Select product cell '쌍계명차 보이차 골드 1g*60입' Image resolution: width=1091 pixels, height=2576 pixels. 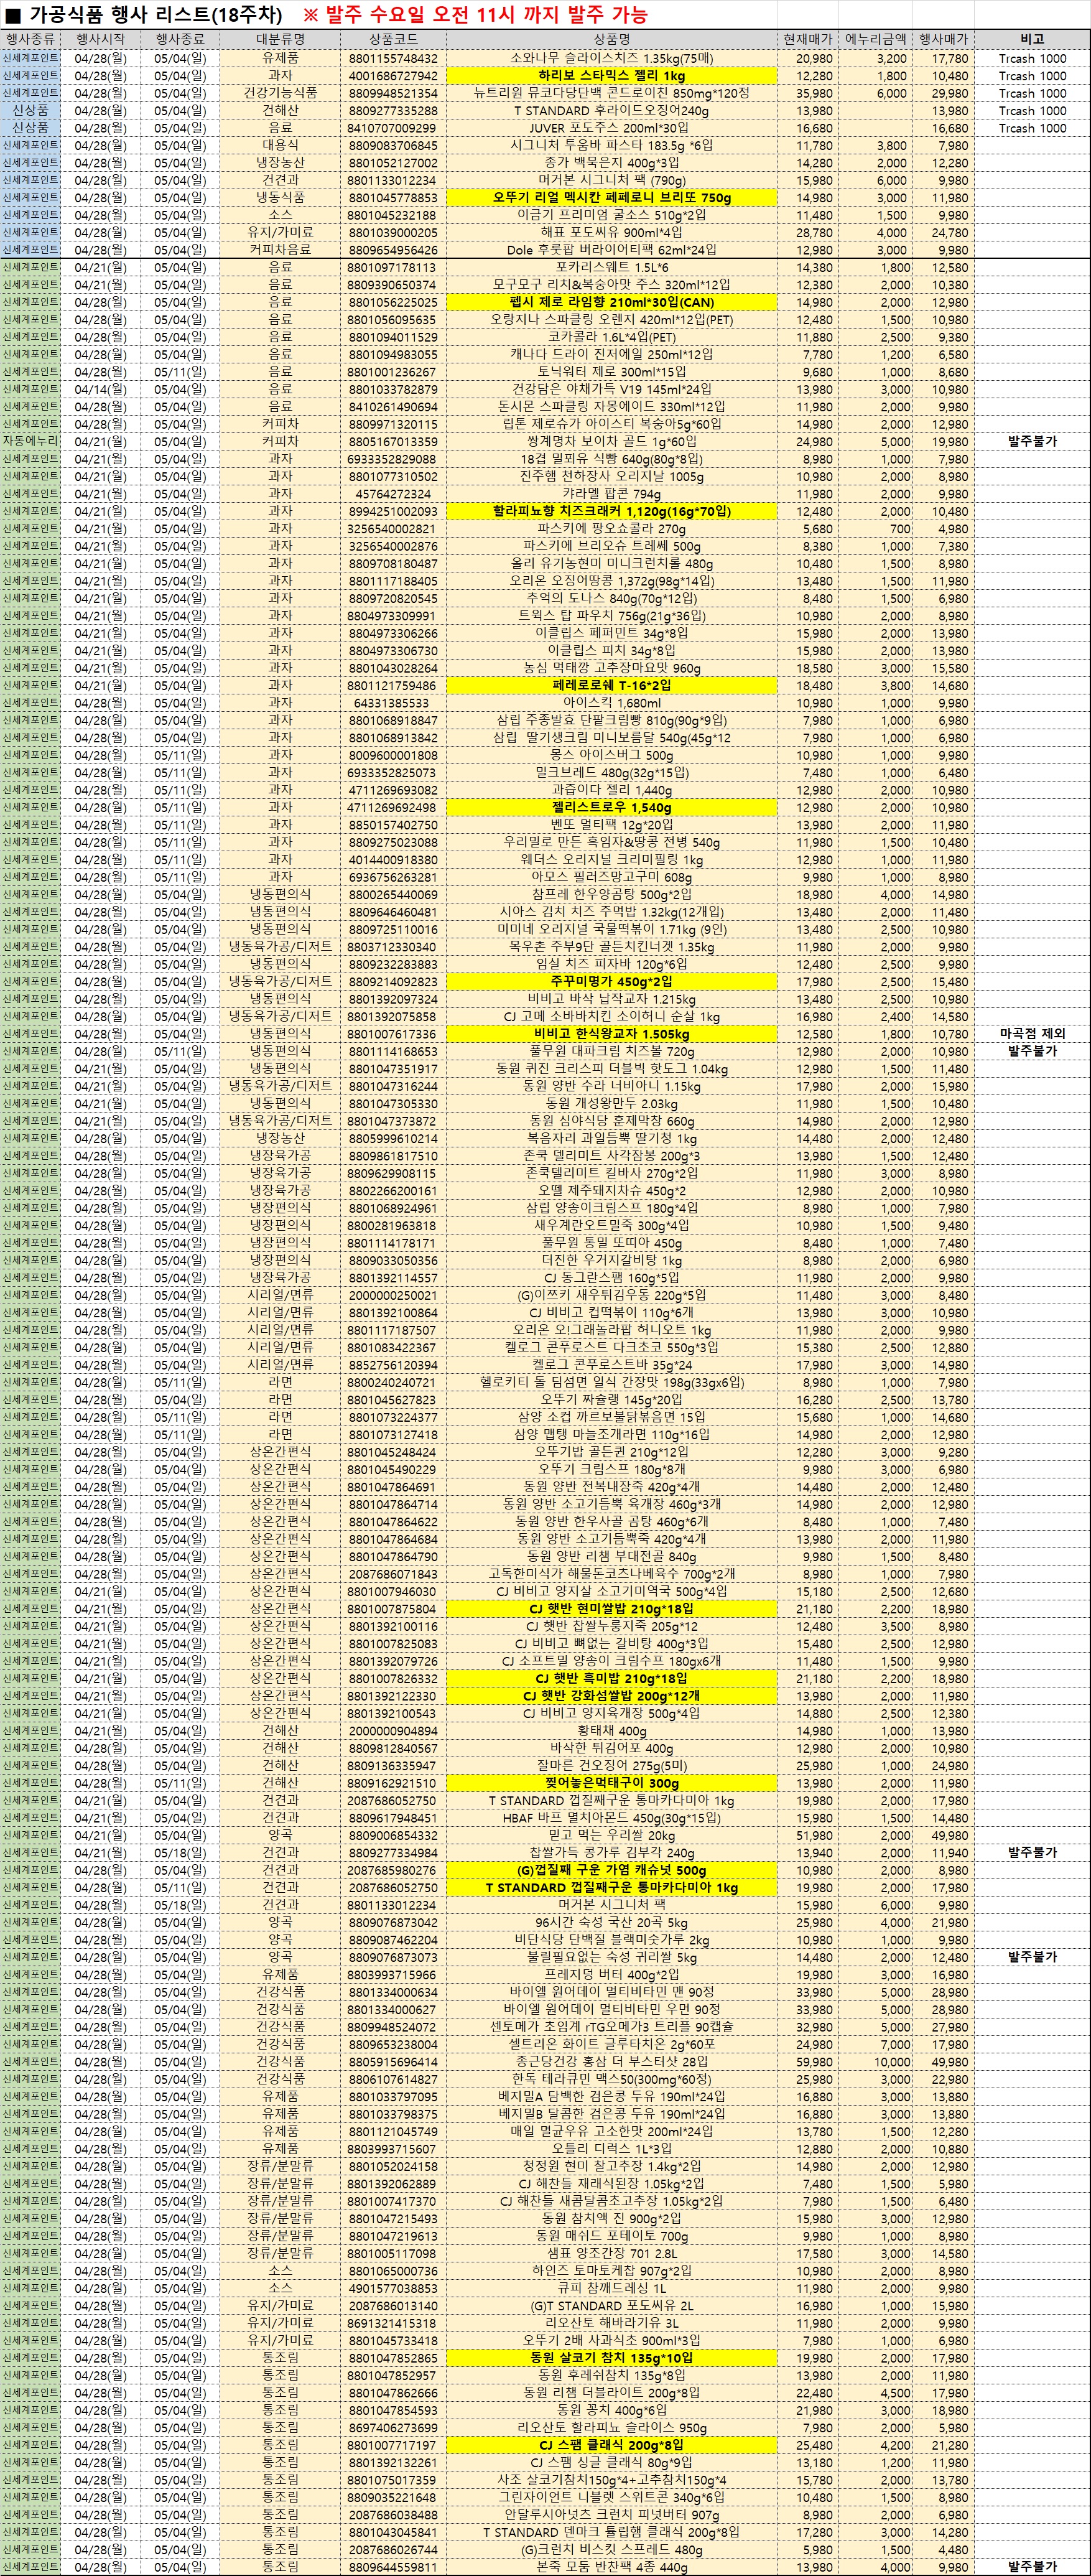[x=612, y=441]
